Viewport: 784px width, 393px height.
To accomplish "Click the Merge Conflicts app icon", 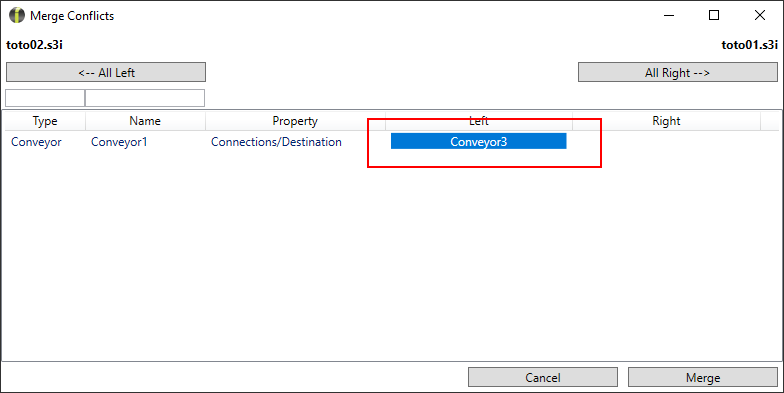I will click(16, 16).
